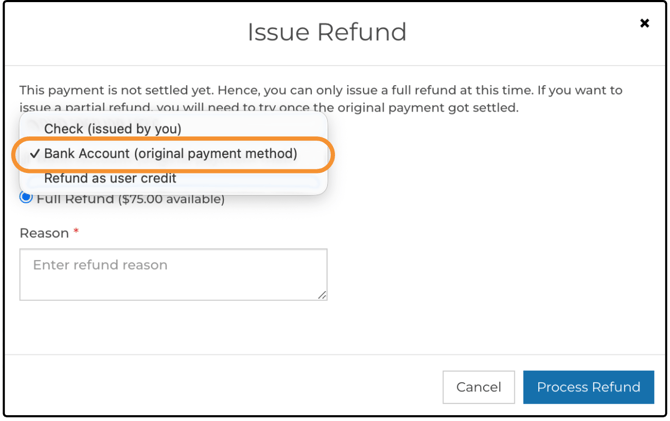The image size is (670, 421).
Task: Choose "Check (issued by you)" refund method
Action: point(113,129)
